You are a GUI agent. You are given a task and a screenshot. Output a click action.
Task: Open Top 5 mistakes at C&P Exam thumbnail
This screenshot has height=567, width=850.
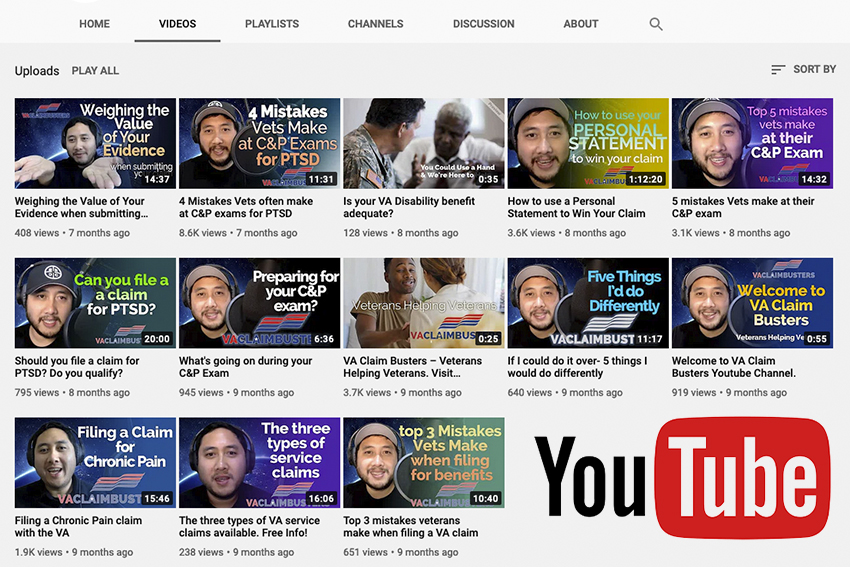(x=752, y=143)
